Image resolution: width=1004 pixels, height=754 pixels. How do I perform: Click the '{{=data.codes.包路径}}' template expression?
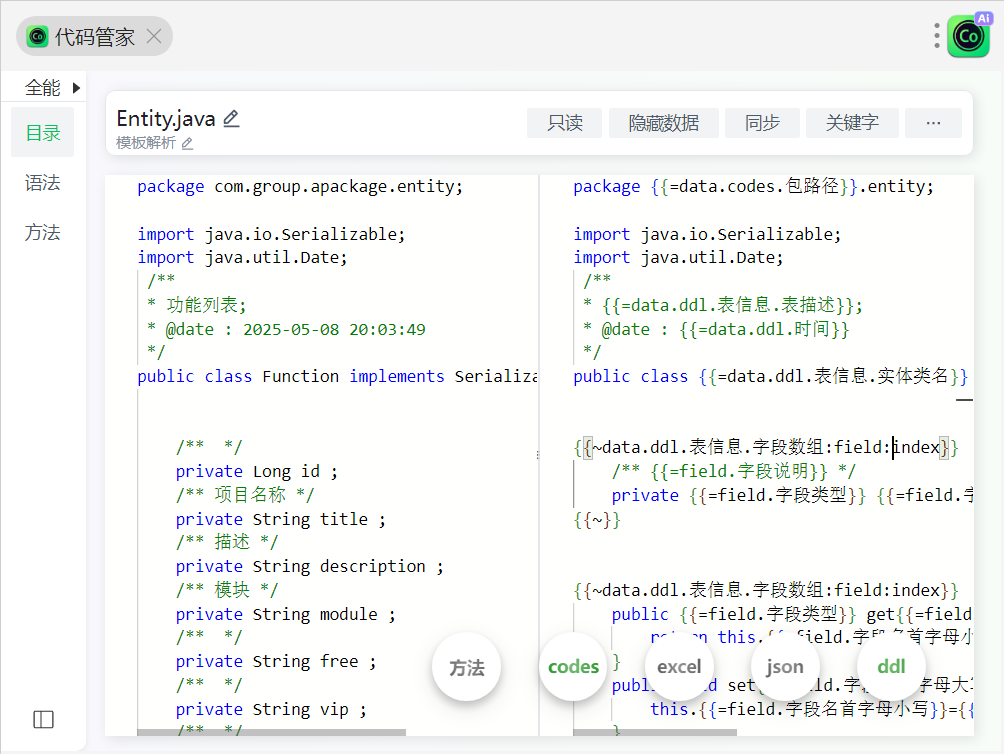click(754, 186)
